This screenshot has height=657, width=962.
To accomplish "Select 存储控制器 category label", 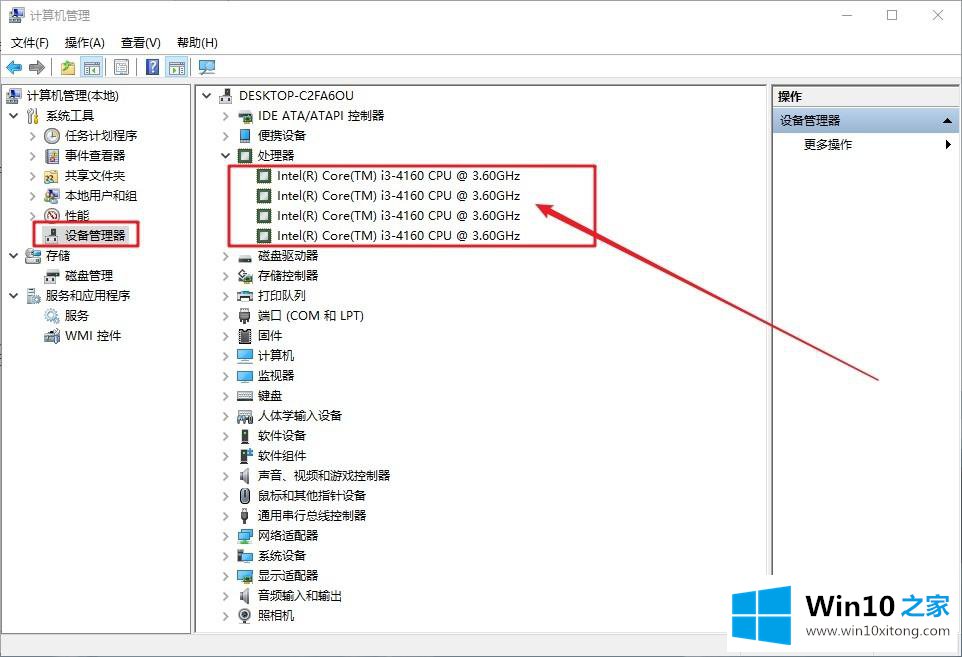I will pyautogui.click(x=288, y=276).
